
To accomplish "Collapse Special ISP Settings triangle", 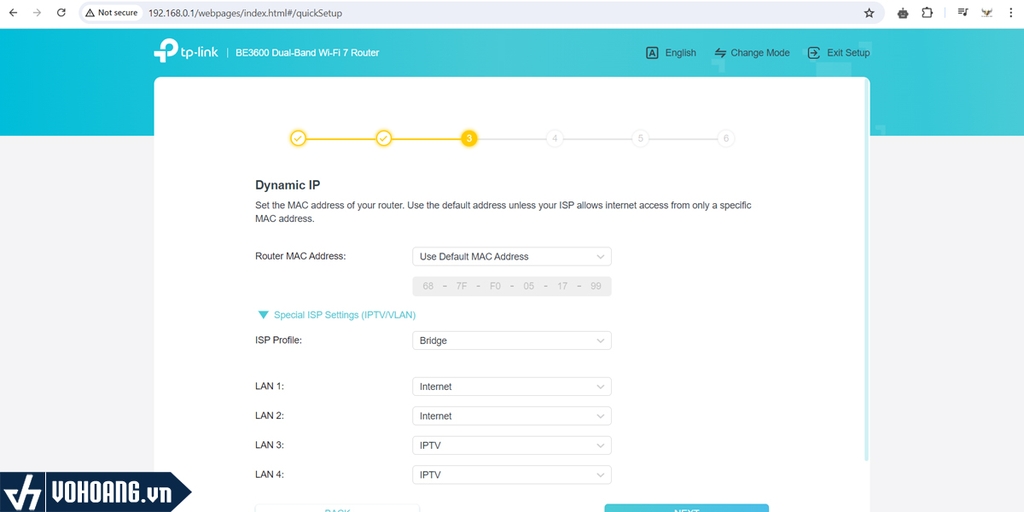I will [x=263, y=315].
